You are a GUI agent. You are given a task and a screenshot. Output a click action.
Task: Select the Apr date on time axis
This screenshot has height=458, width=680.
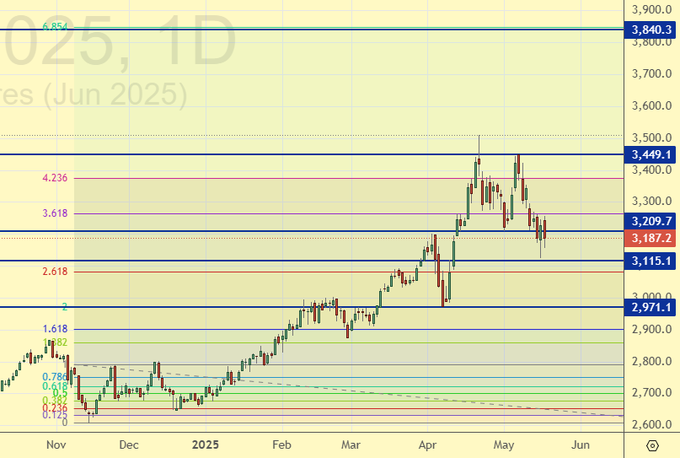(427, 443)
